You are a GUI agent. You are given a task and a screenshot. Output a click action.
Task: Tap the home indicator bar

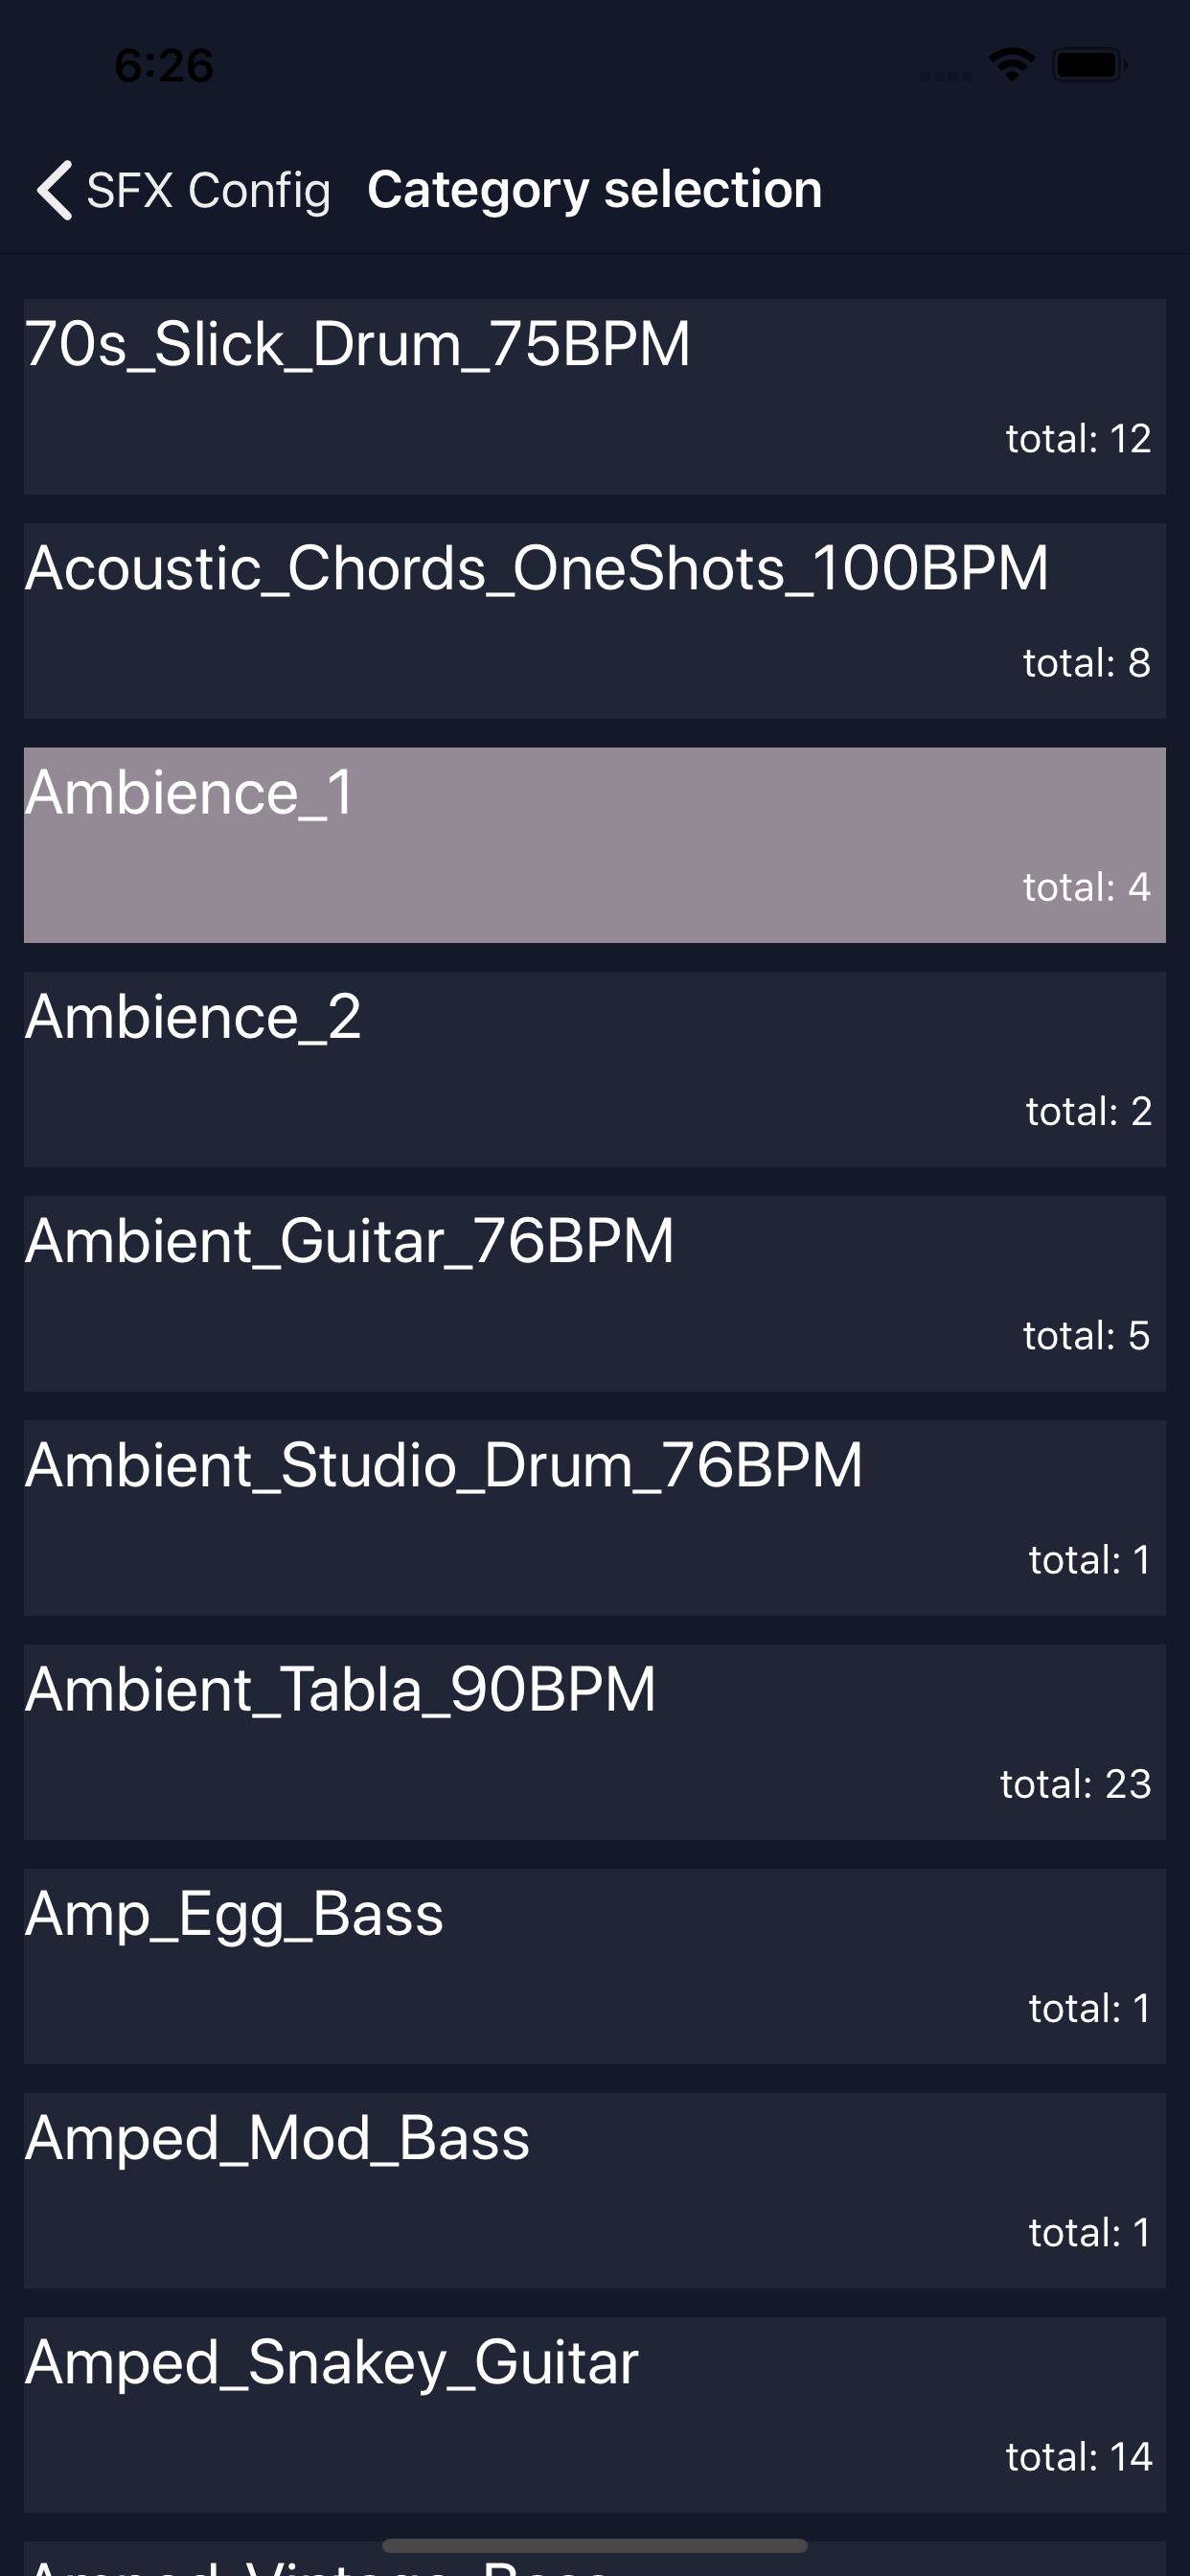tap(595, 2545)
